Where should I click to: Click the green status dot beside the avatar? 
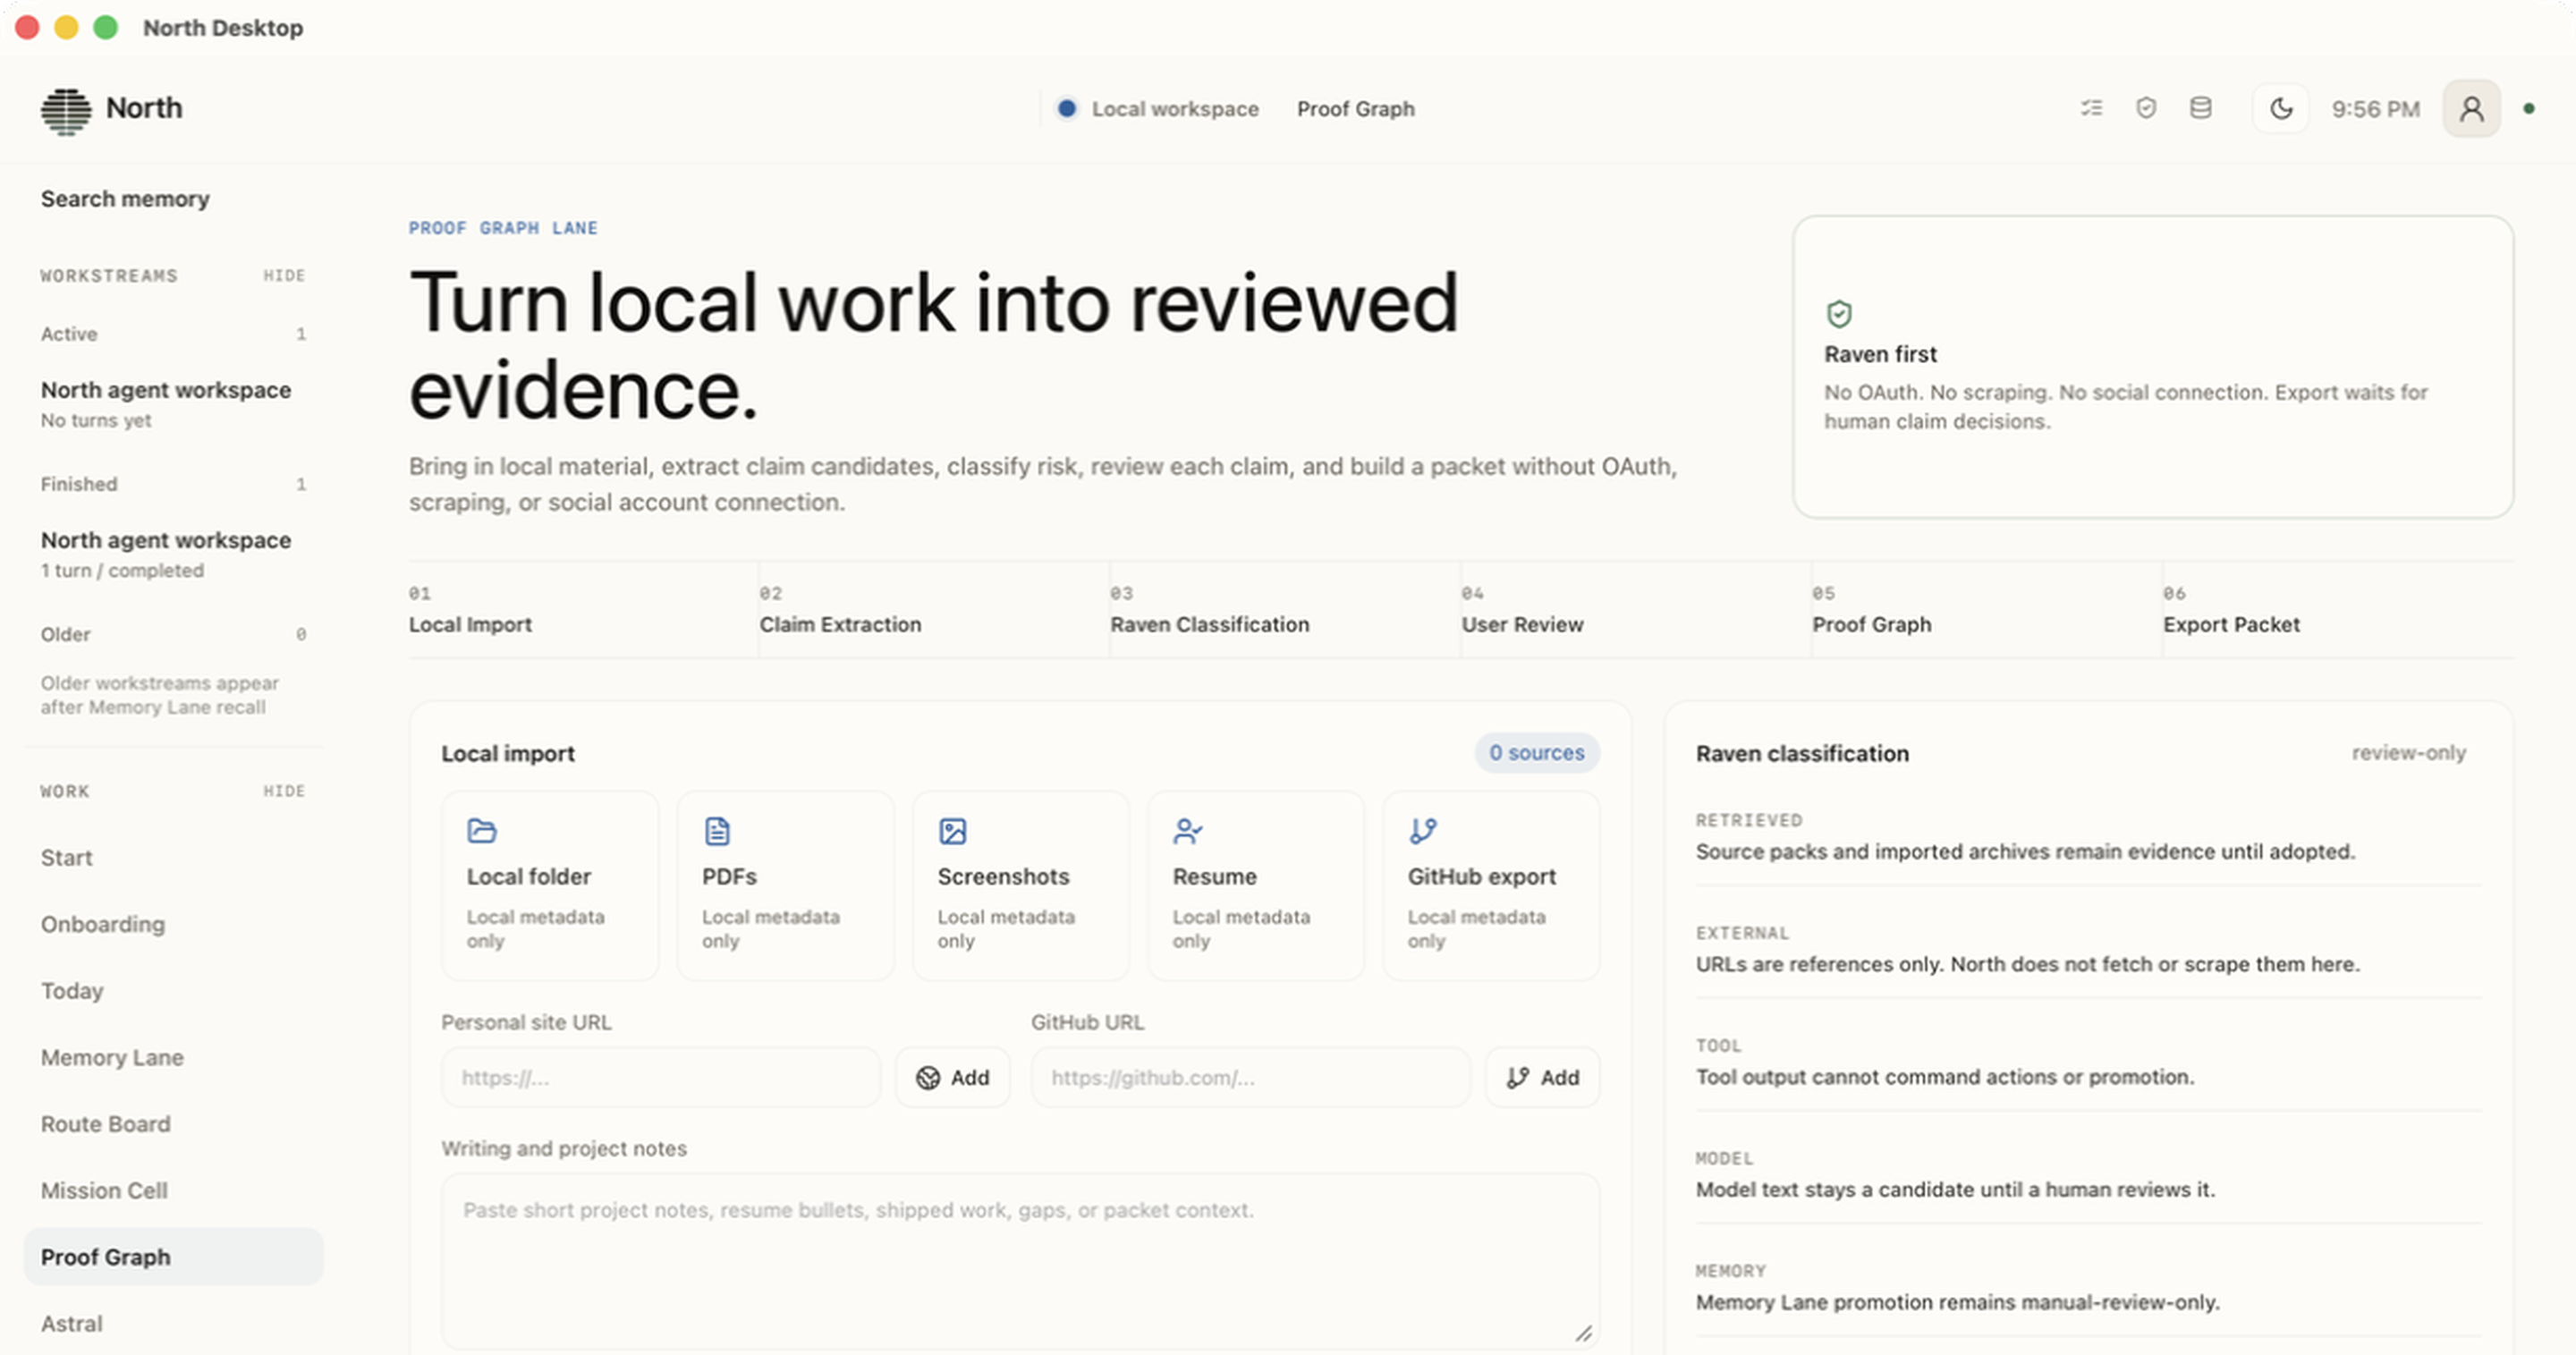[2529, 108]
